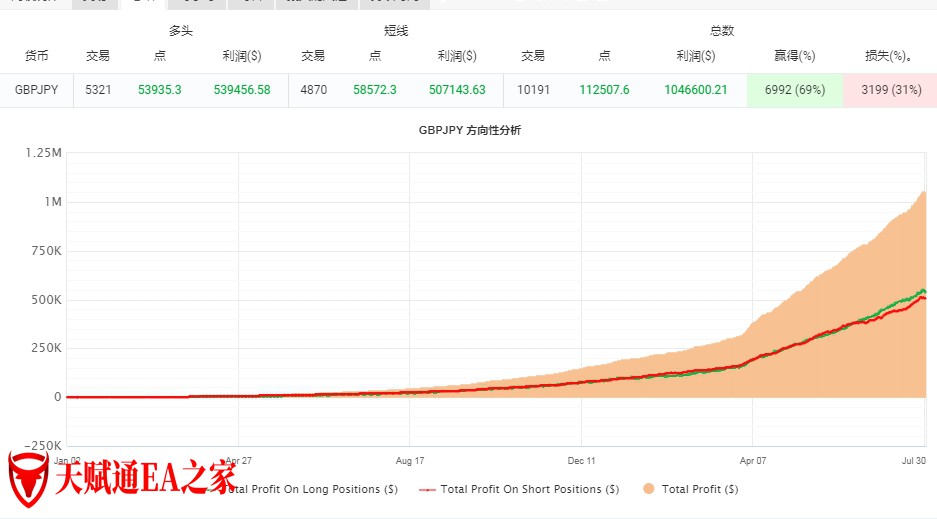Select the 多头 column group header
Image resolution: width=937 pixels, height=519 pixels.
[180, 31]
